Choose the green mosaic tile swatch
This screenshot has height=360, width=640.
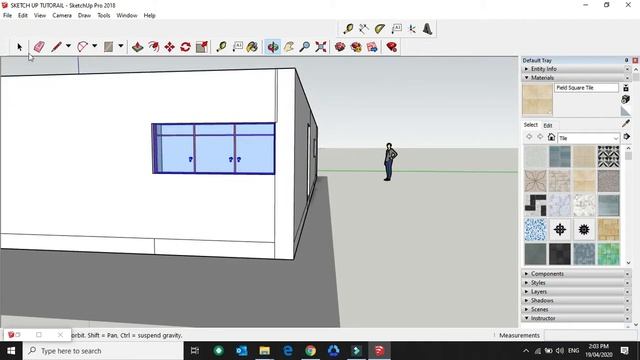[x=608, y=253]
